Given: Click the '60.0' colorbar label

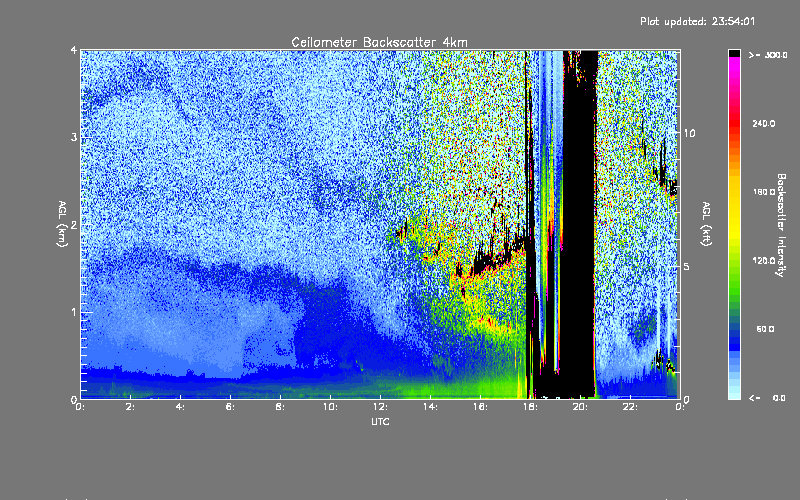Looking at the screenshot, I should pos(765,329).
